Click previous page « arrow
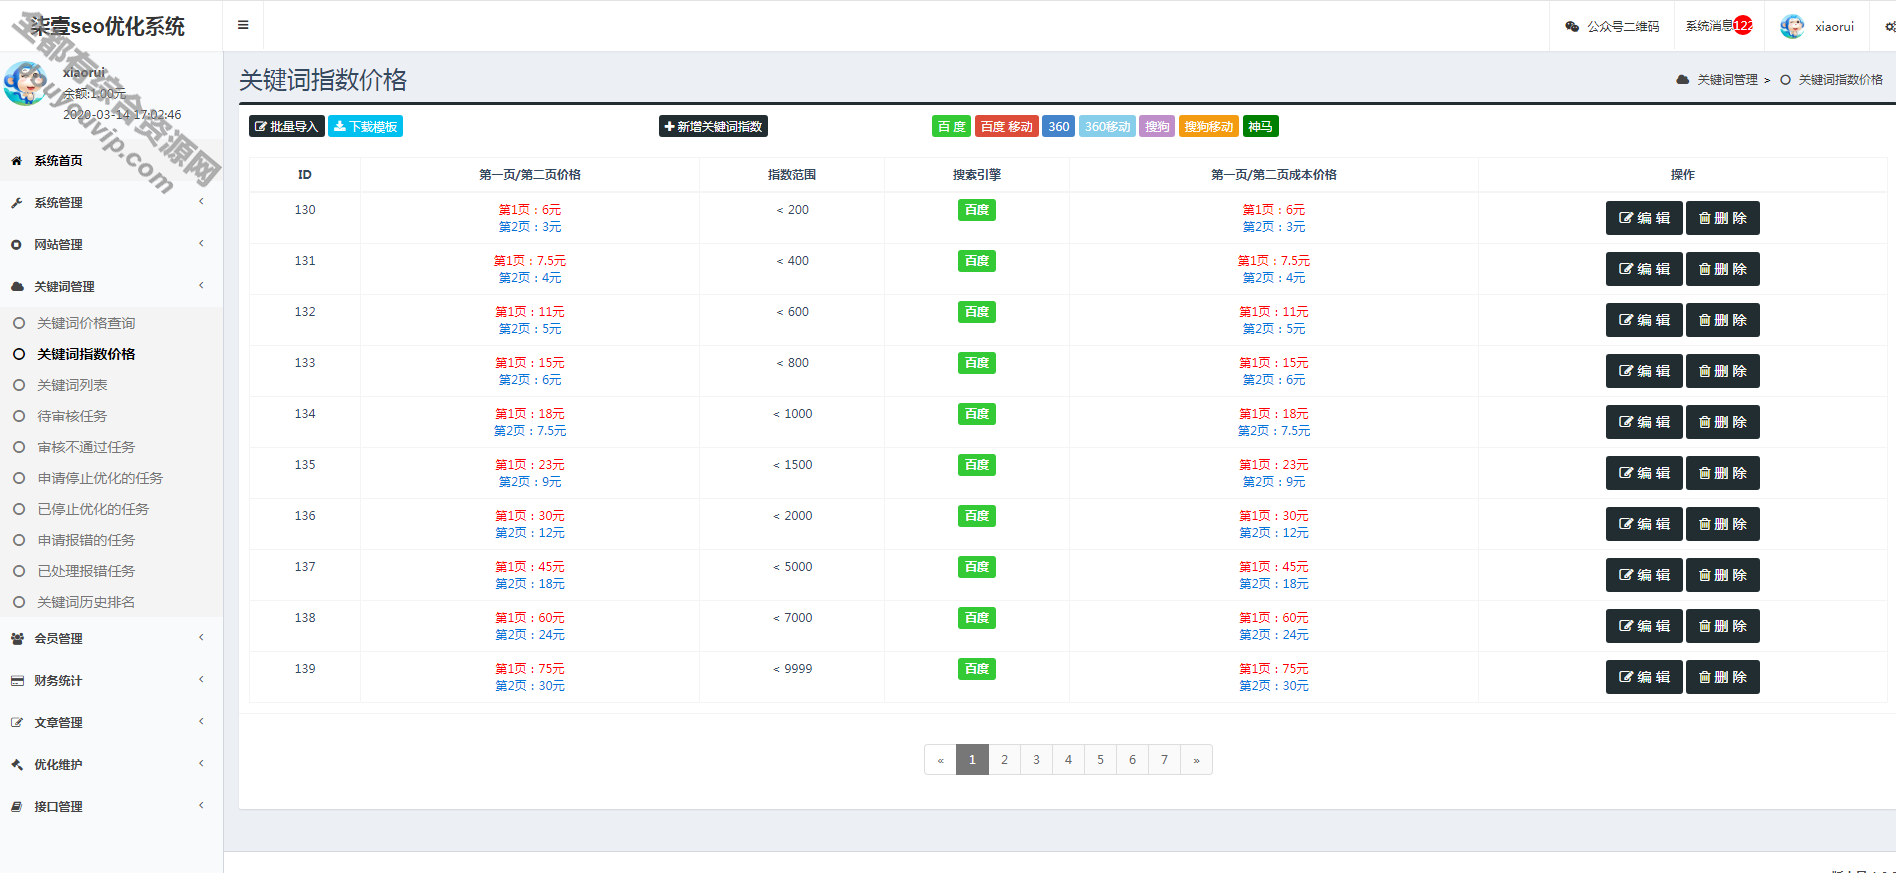The height and width of the screenshot is (873, 1896). (940, 760)
